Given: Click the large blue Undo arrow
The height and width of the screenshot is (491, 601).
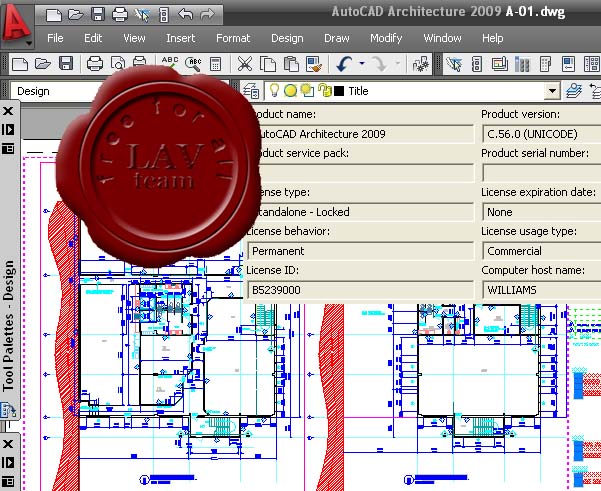Looking at the screenshot, I should click(x=344, y=64).
